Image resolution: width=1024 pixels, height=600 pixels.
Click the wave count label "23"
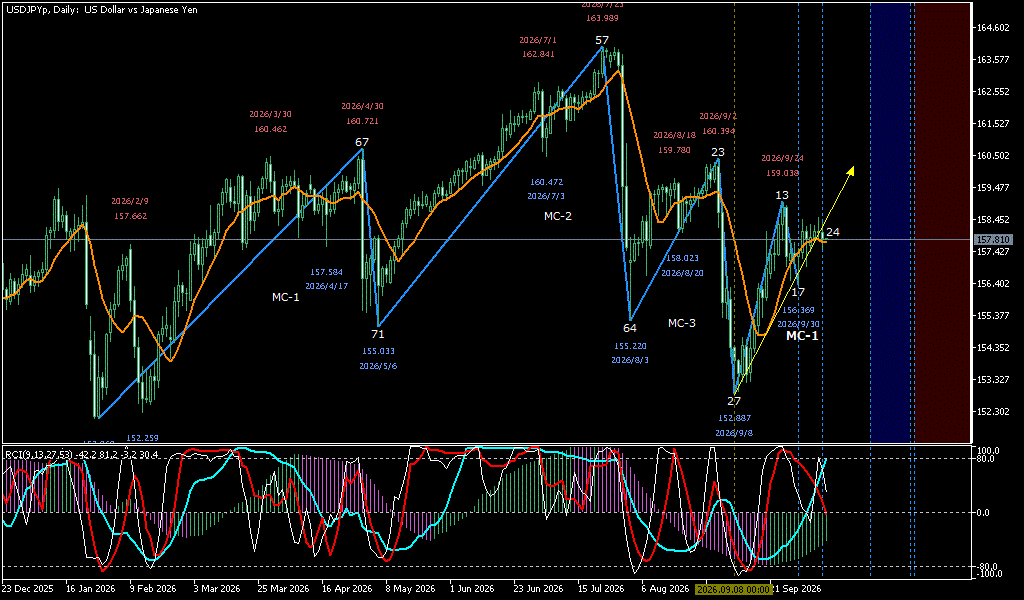tap(718, 152)
